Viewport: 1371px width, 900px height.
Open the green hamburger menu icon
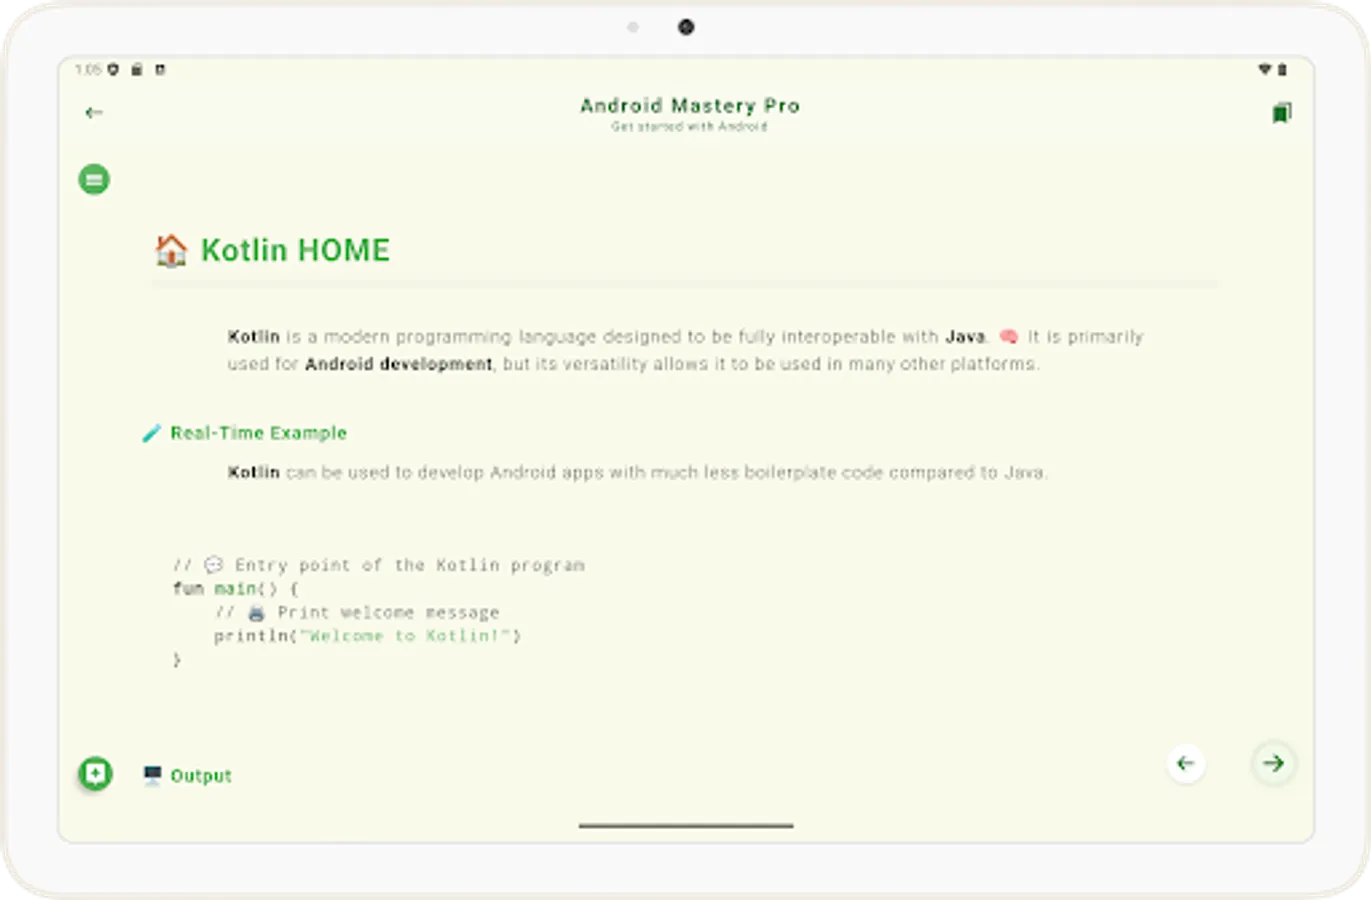(94, 178)
